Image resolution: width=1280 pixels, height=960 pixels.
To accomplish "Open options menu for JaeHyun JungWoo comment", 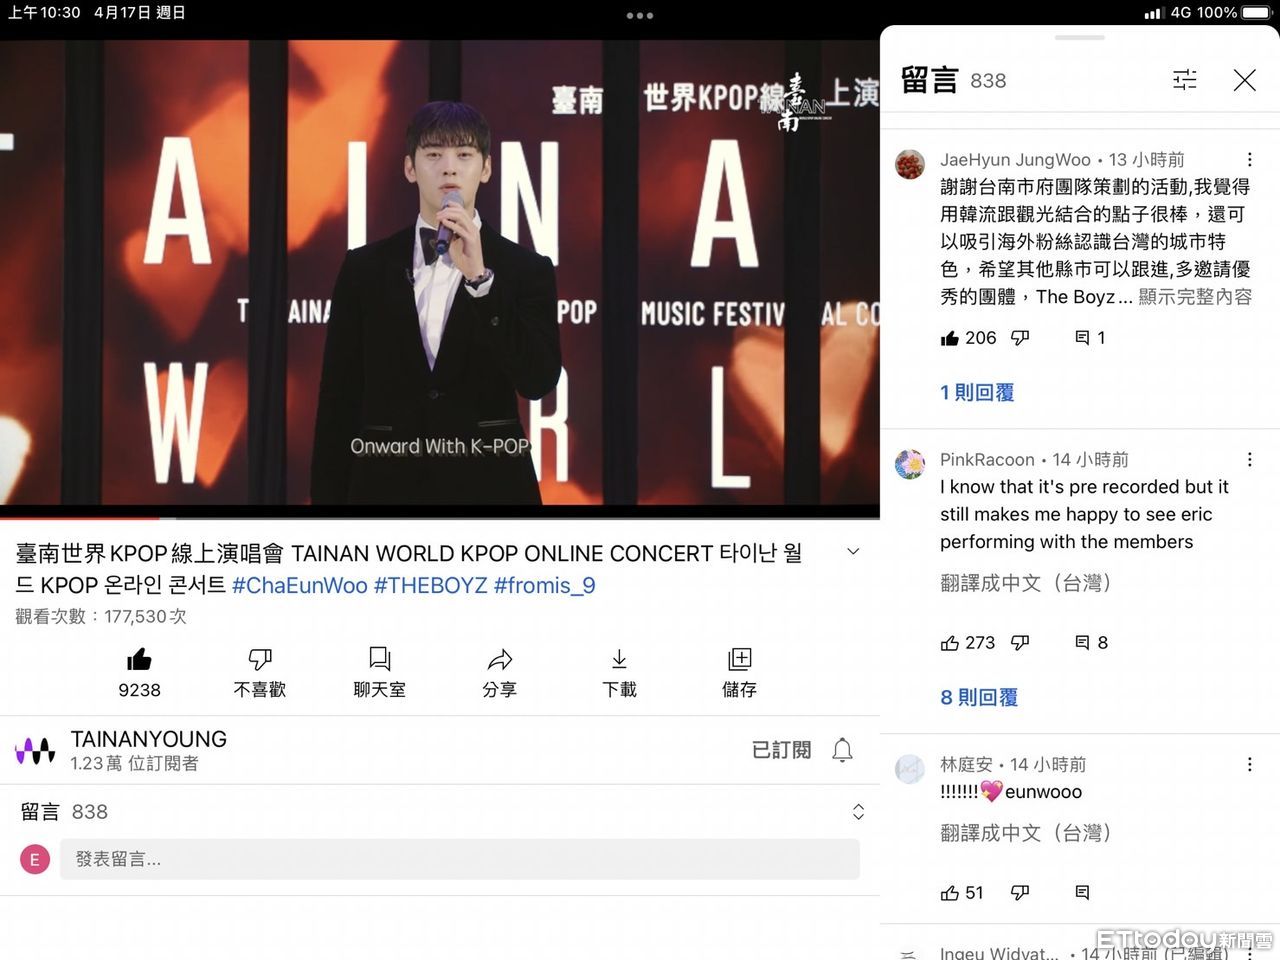I will pos(1249,160).
